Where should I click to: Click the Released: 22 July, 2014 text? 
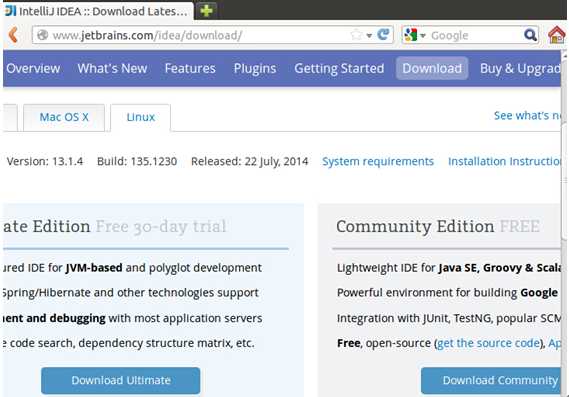click(250, 161)
